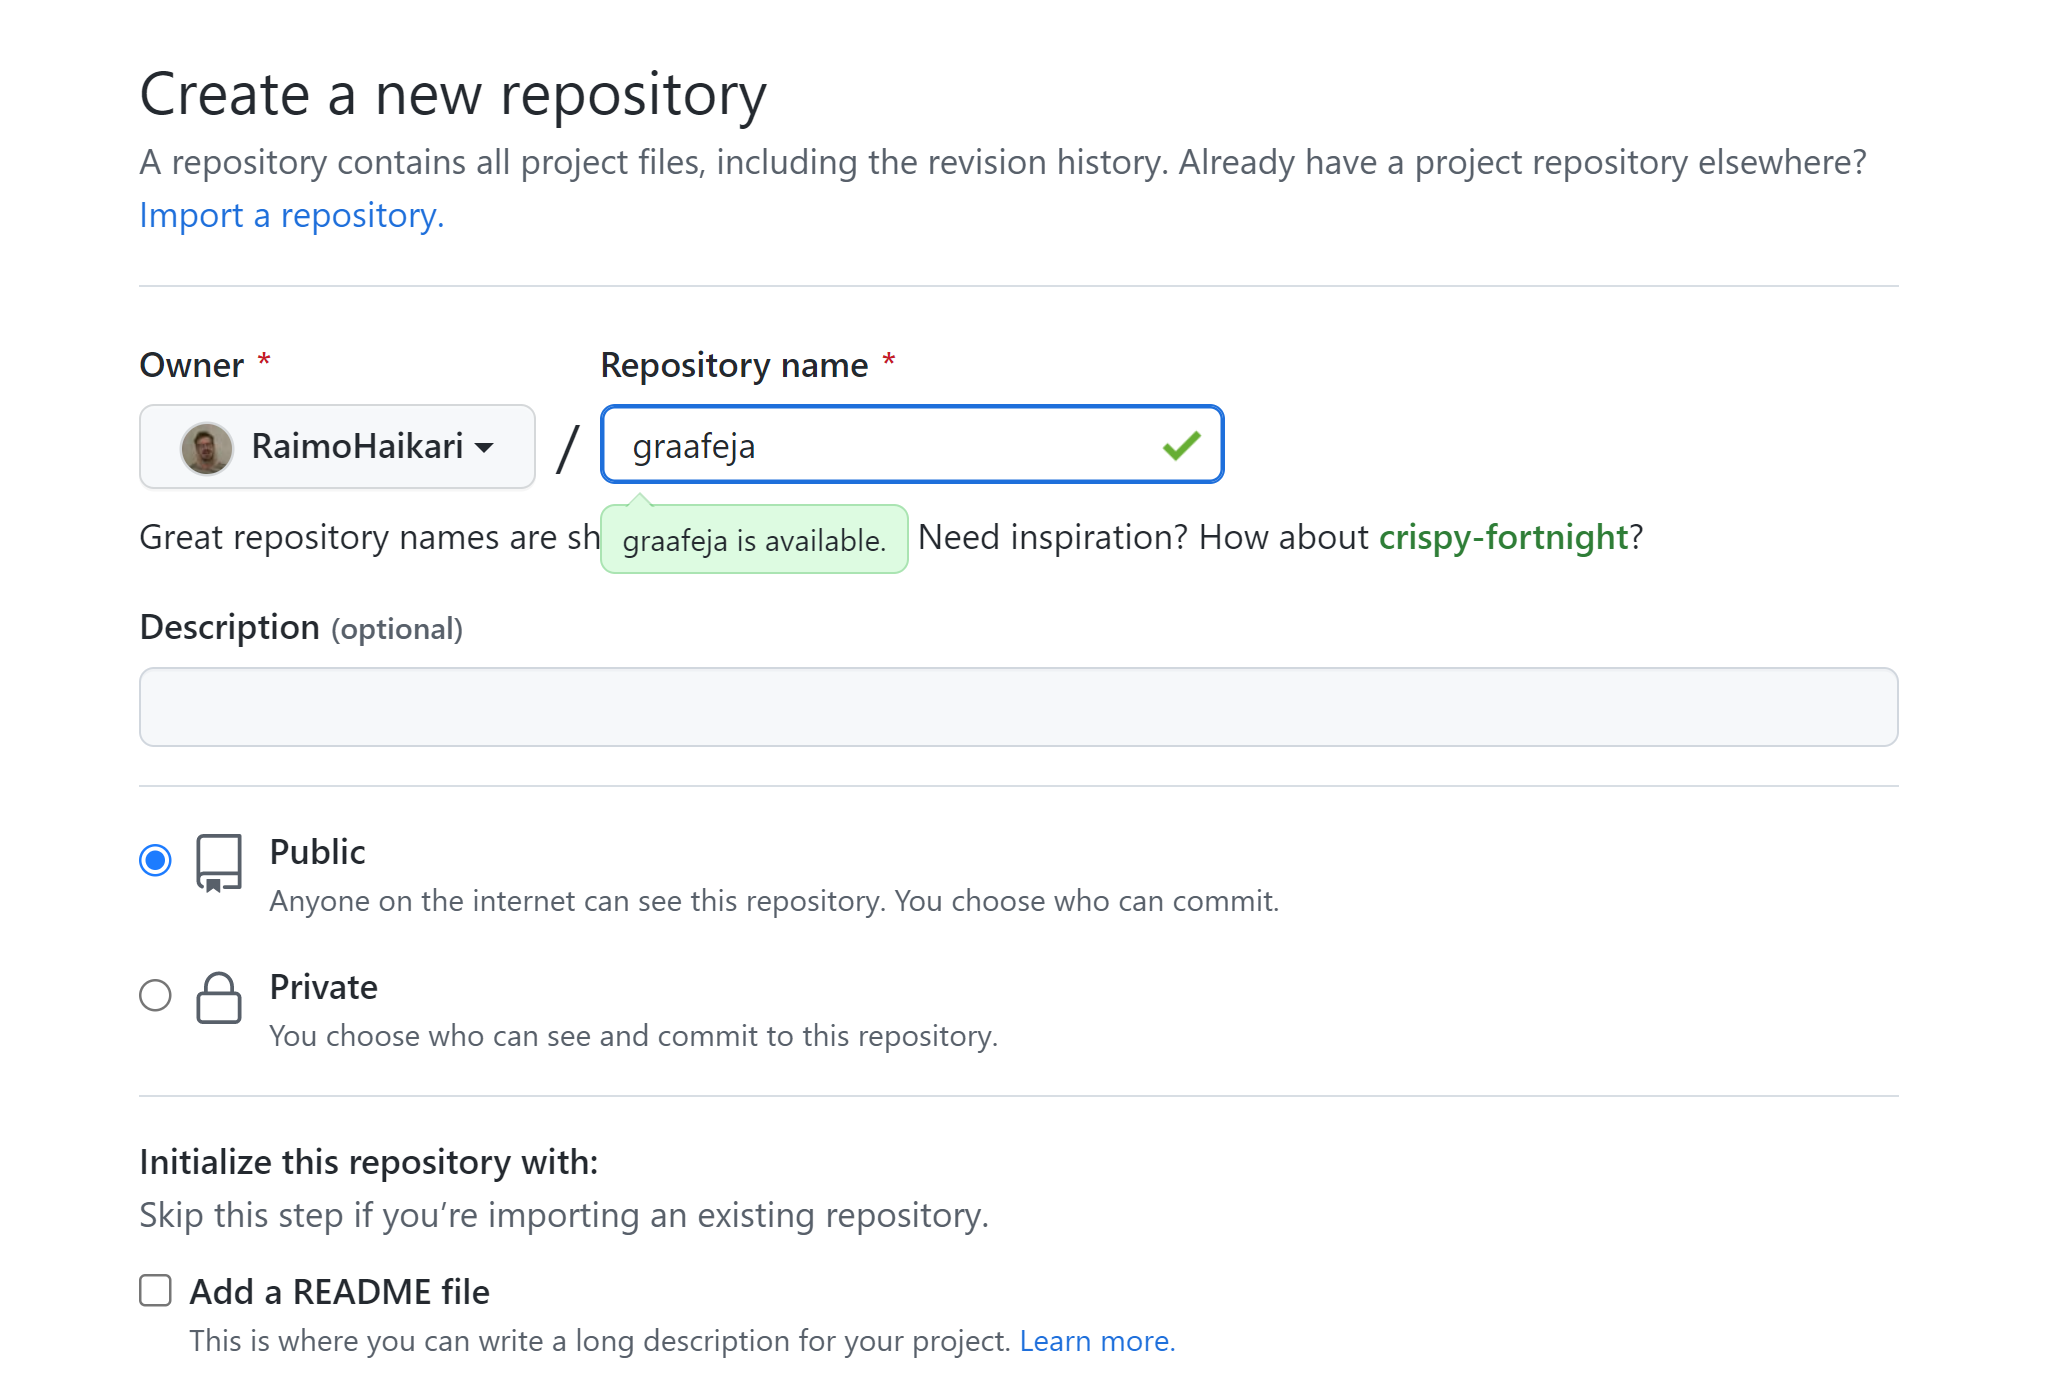Open the RaimoHaikari owner dropdown

tap(337, 446)
